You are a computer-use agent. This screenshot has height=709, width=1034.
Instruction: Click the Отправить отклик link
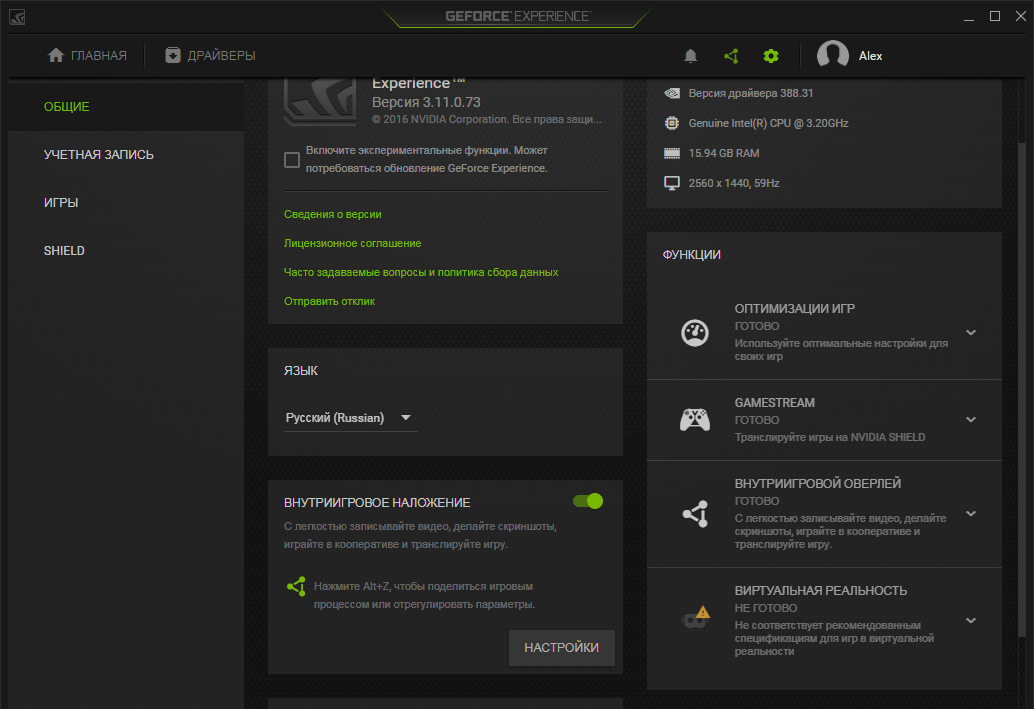329,301
